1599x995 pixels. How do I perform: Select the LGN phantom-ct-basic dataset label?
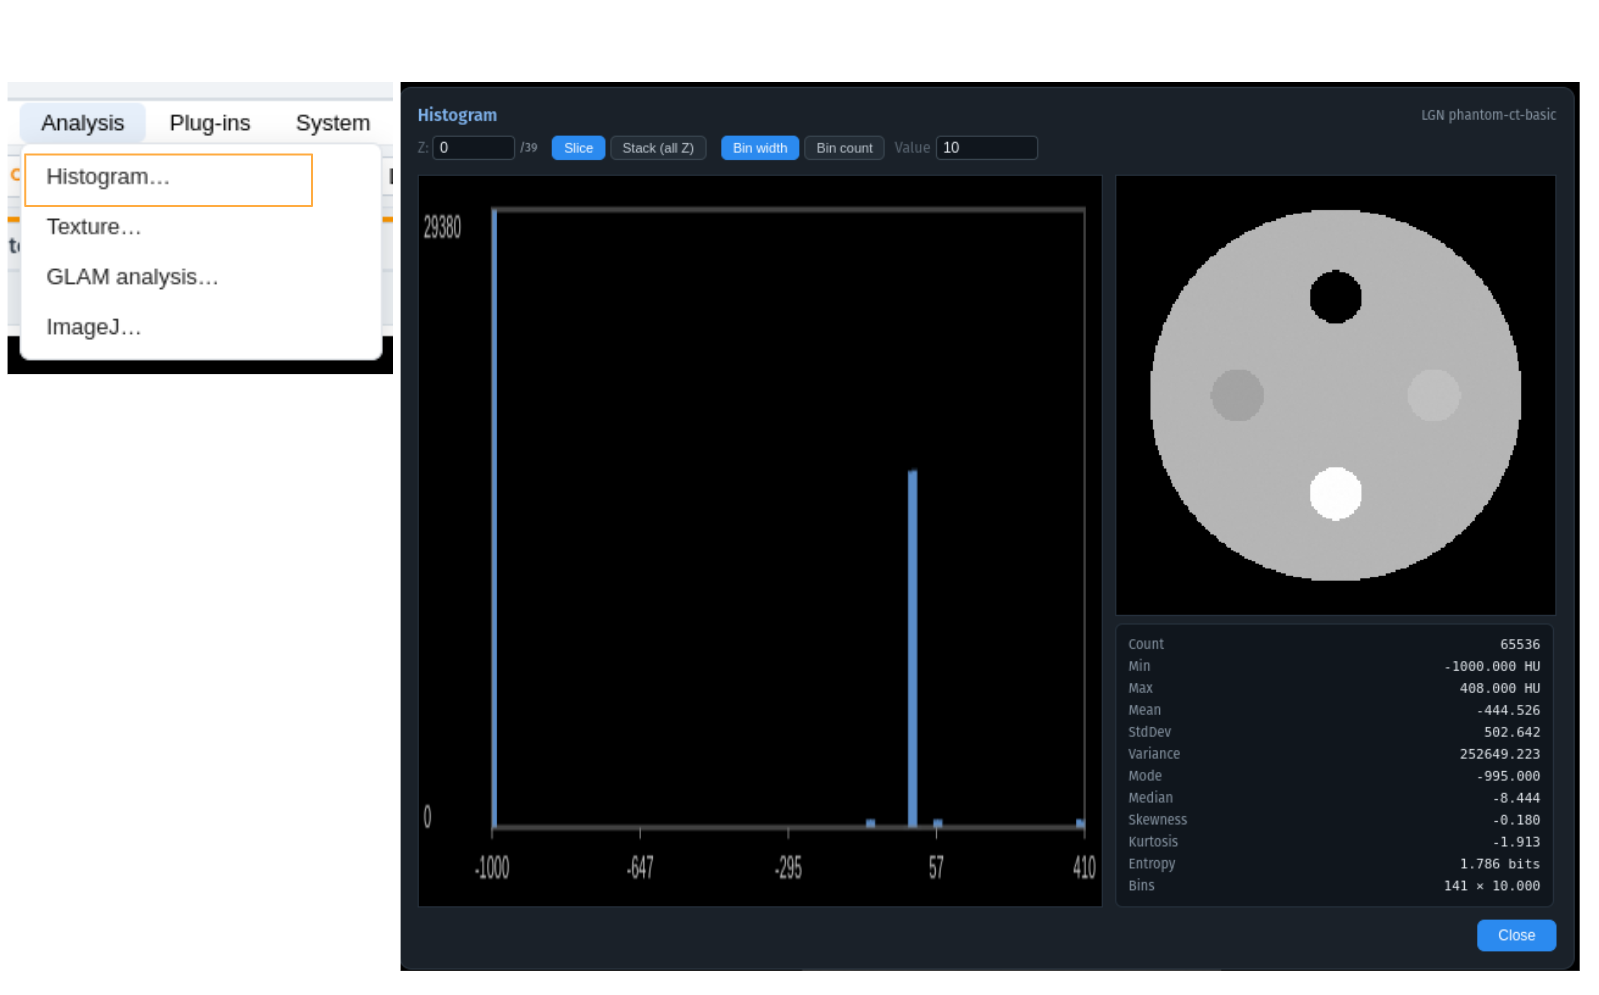(x=1488, y=115)
